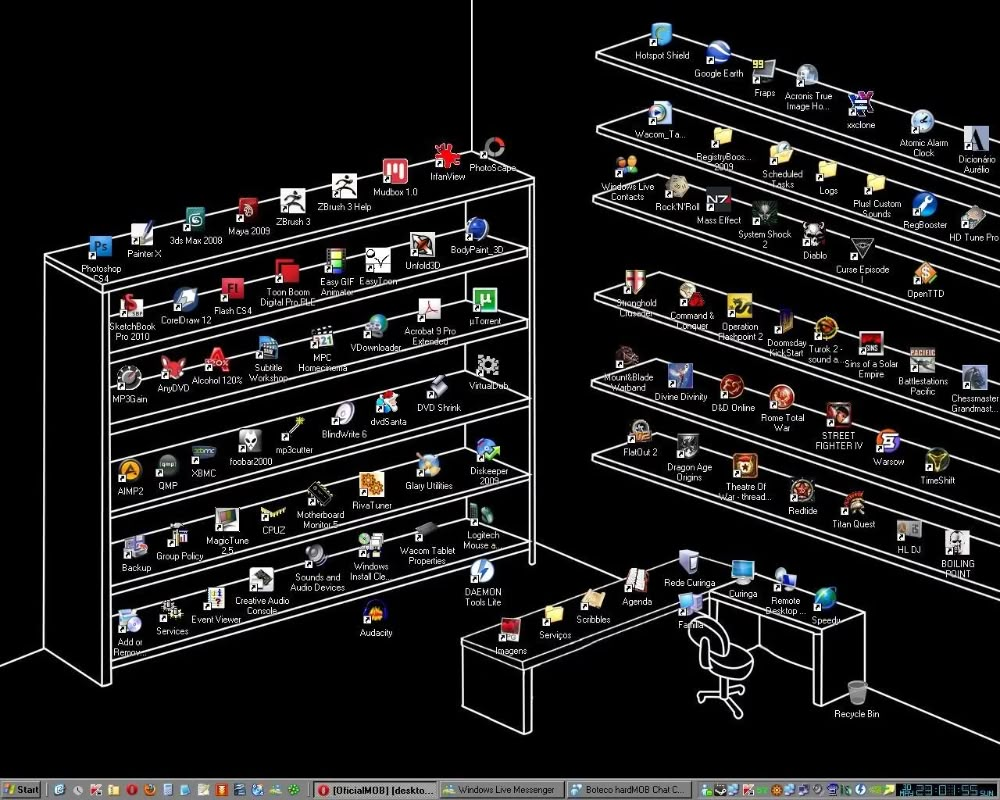Open VirtualDub gear icon
The width and height of the screenshot is (1000, 800).
[488, 366]
